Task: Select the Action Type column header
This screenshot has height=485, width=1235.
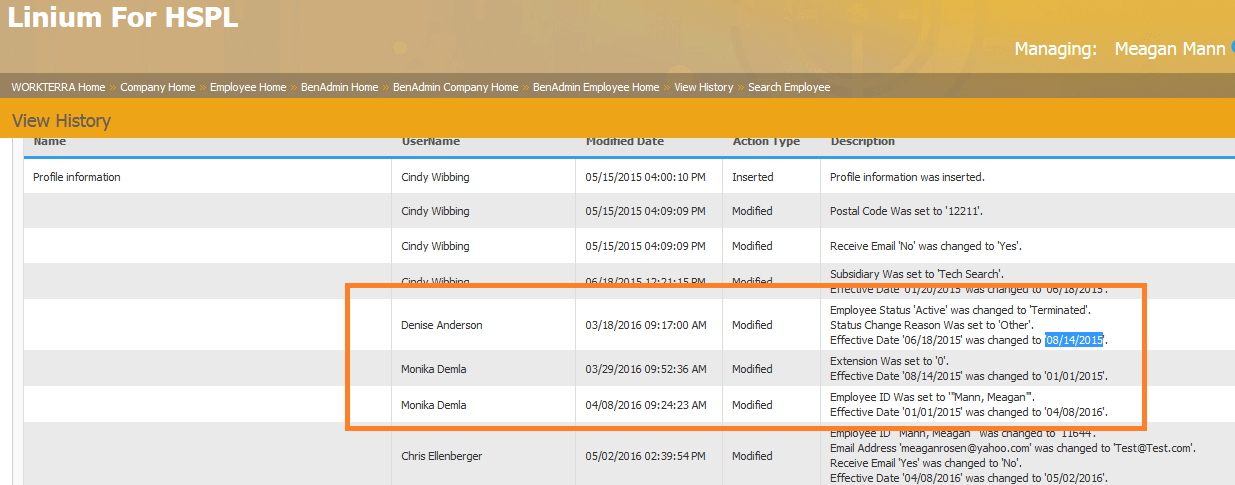Action: pyautogui.click(x=766, y=142)
